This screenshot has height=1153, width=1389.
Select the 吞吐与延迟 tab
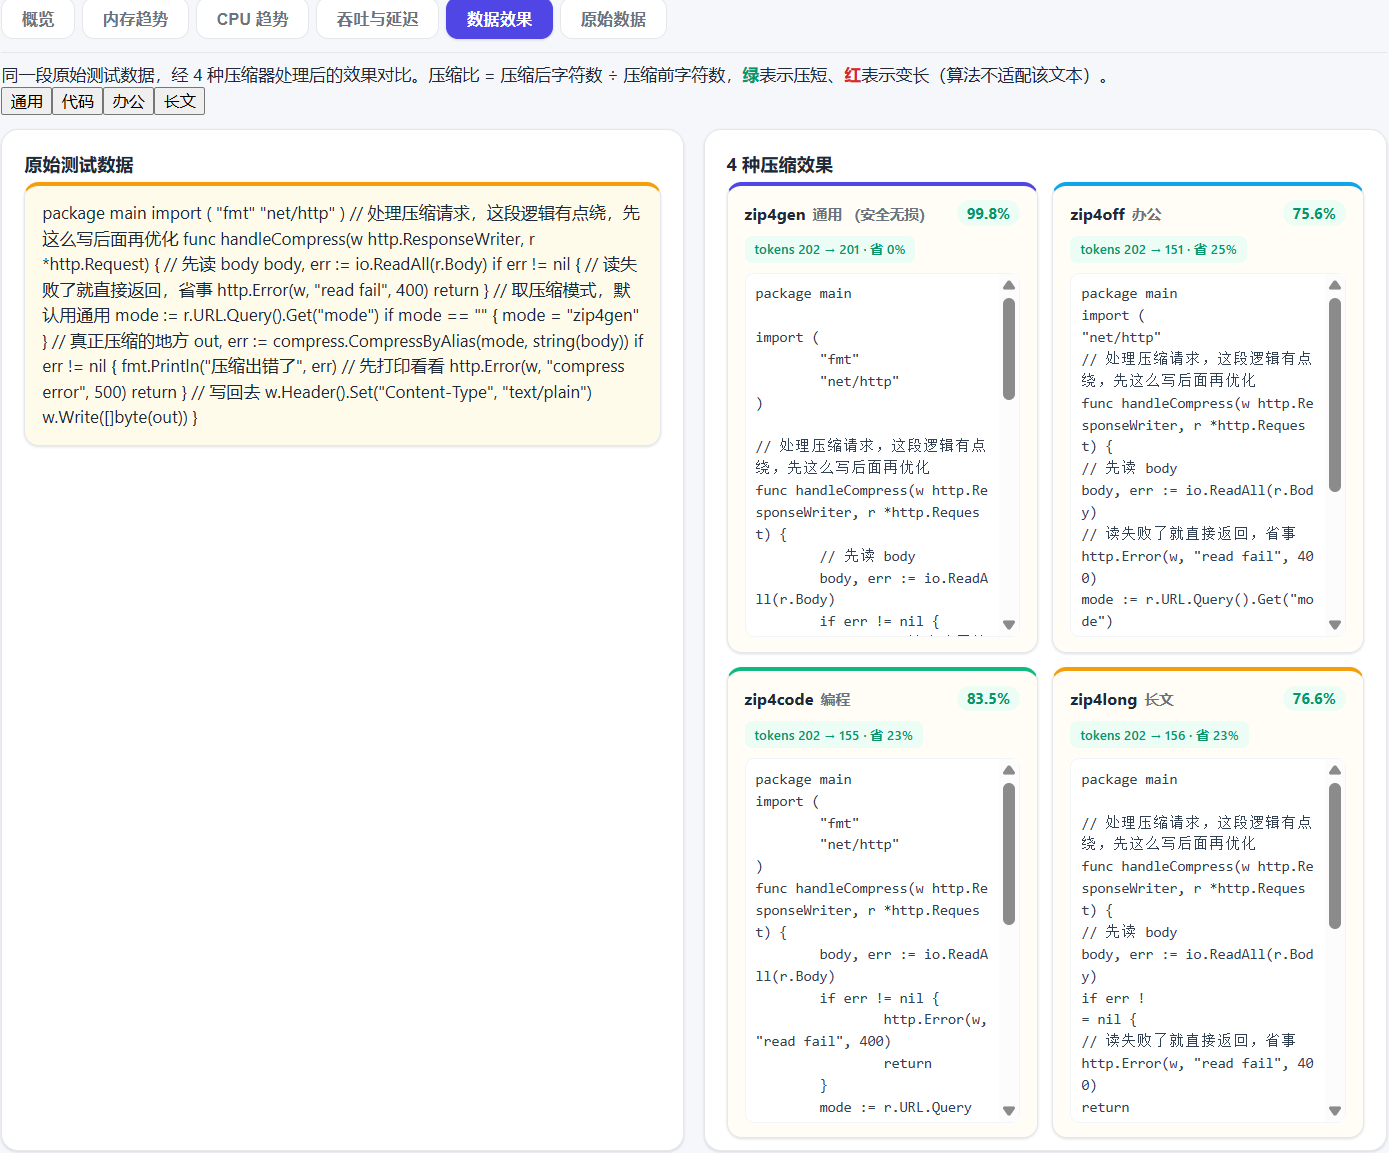(377, 19)
